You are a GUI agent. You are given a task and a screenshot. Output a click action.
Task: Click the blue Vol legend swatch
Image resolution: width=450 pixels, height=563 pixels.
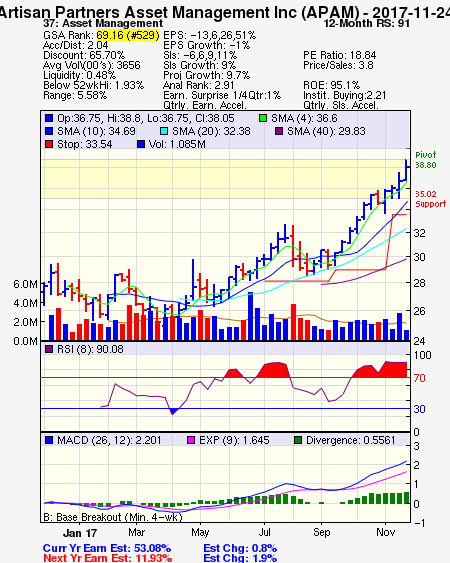pyautogui.click(x=141, y=144)
